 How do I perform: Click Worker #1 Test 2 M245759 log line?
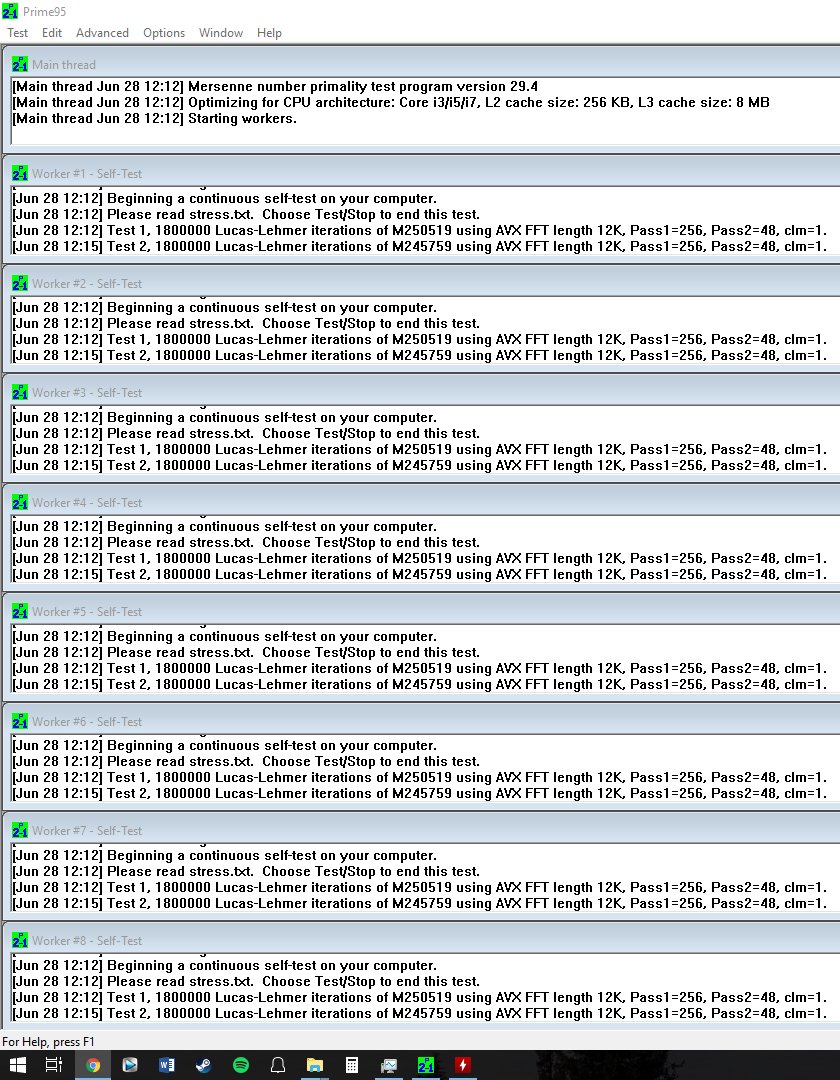[x=419, y=247]
